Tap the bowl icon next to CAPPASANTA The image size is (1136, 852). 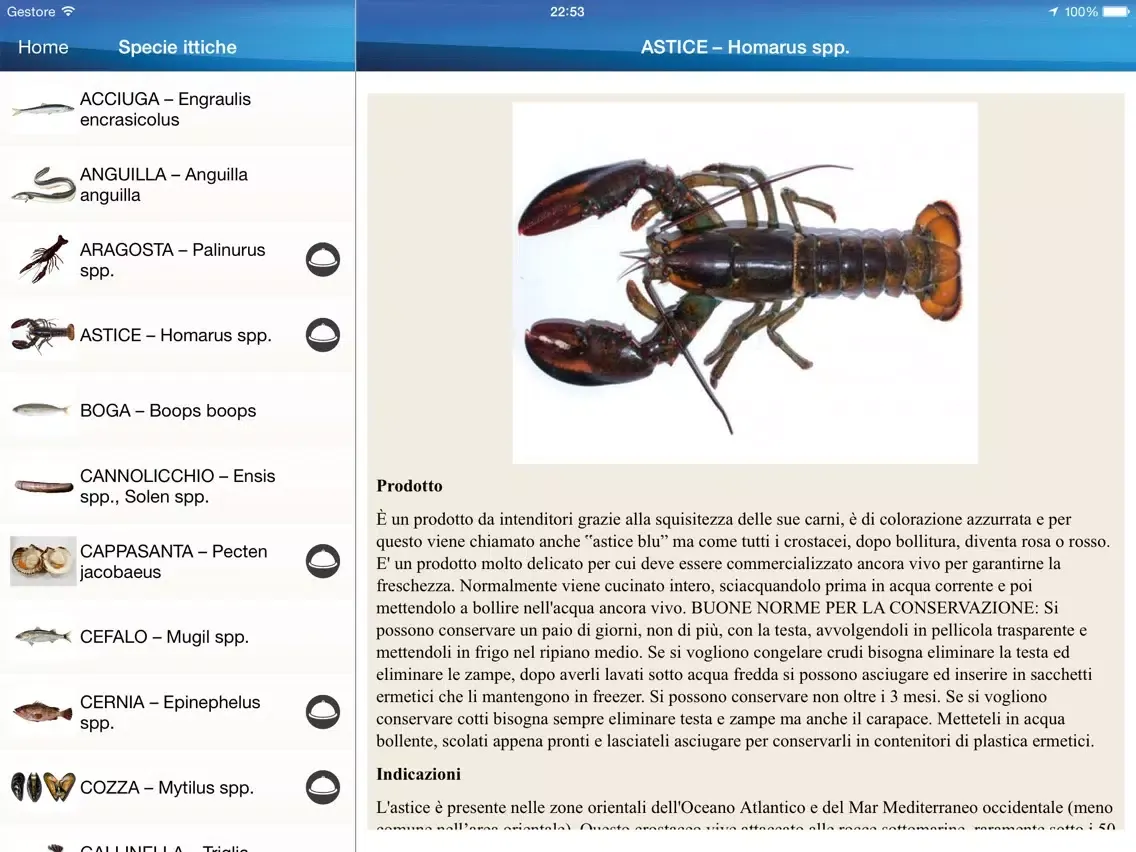click(322, 561)
